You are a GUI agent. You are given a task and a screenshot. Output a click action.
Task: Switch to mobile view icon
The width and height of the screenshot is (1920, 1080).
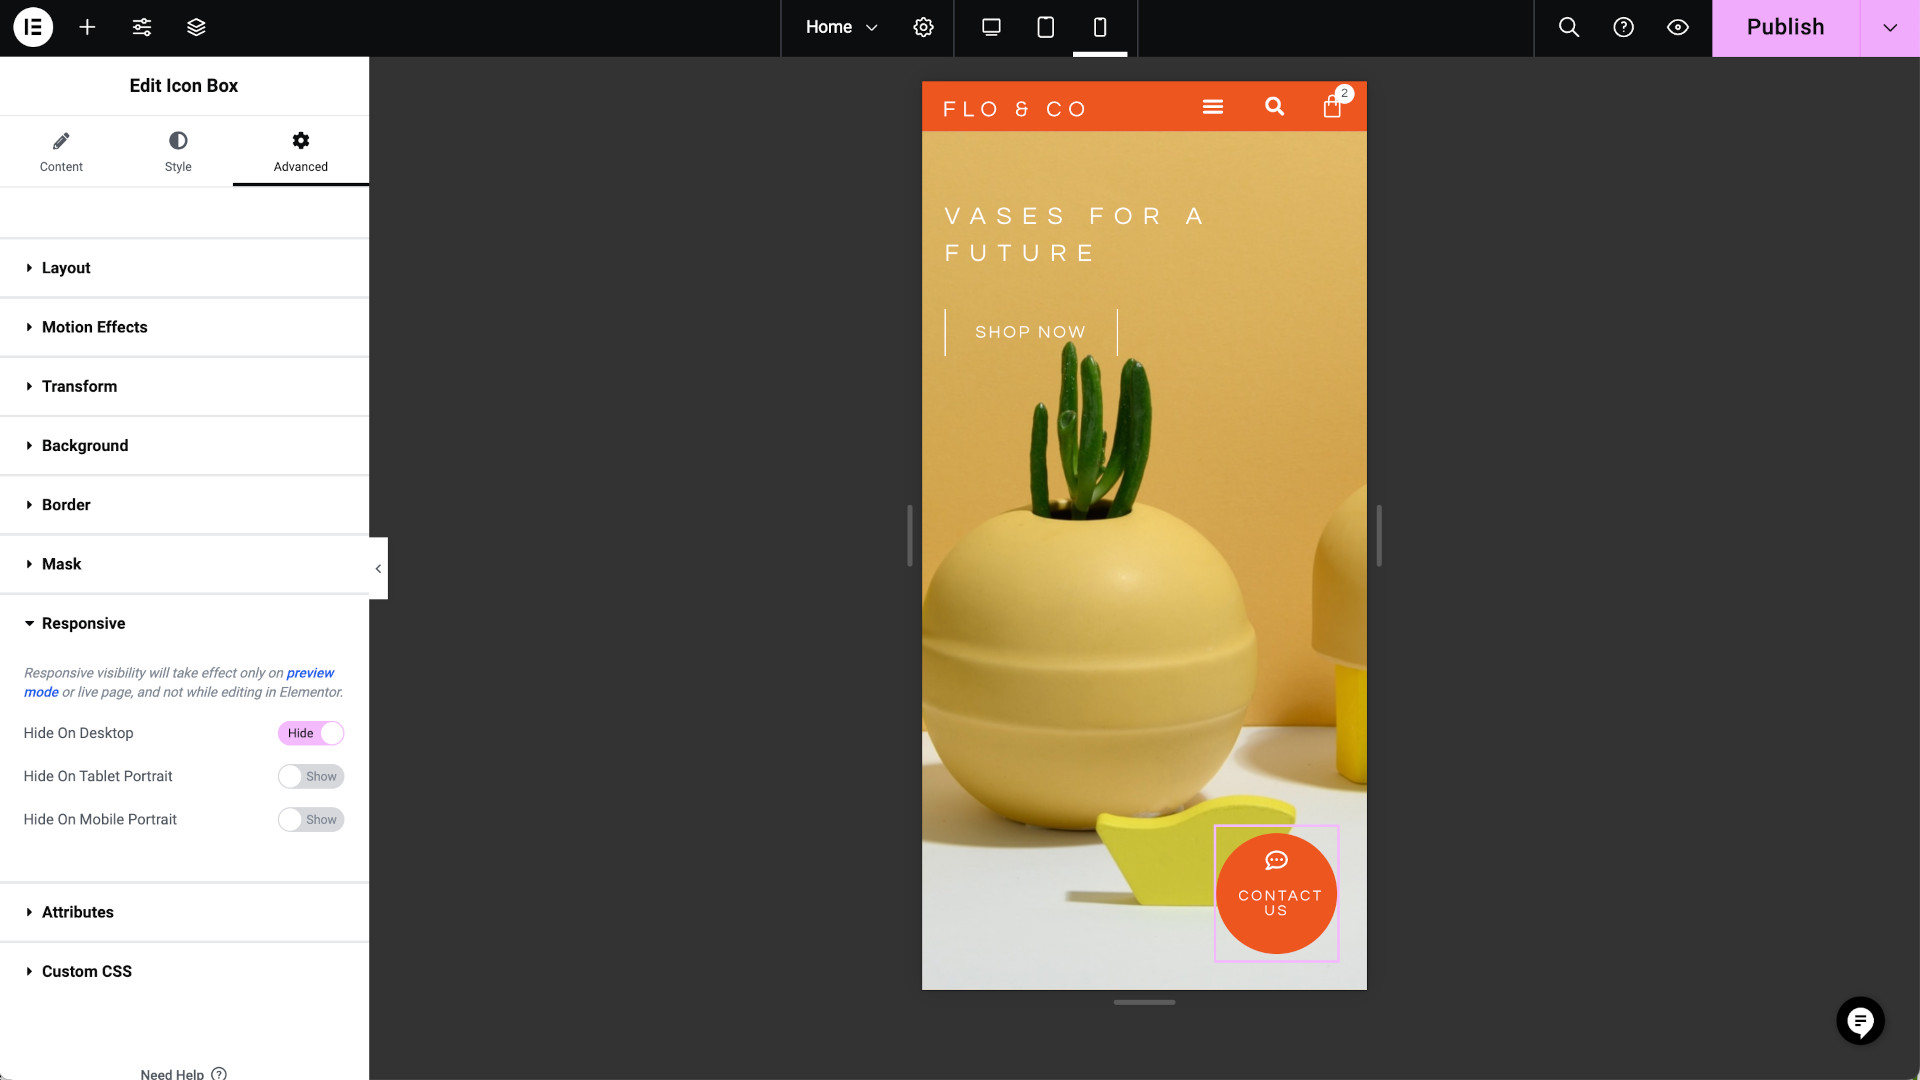click(x=1100, y=27)
